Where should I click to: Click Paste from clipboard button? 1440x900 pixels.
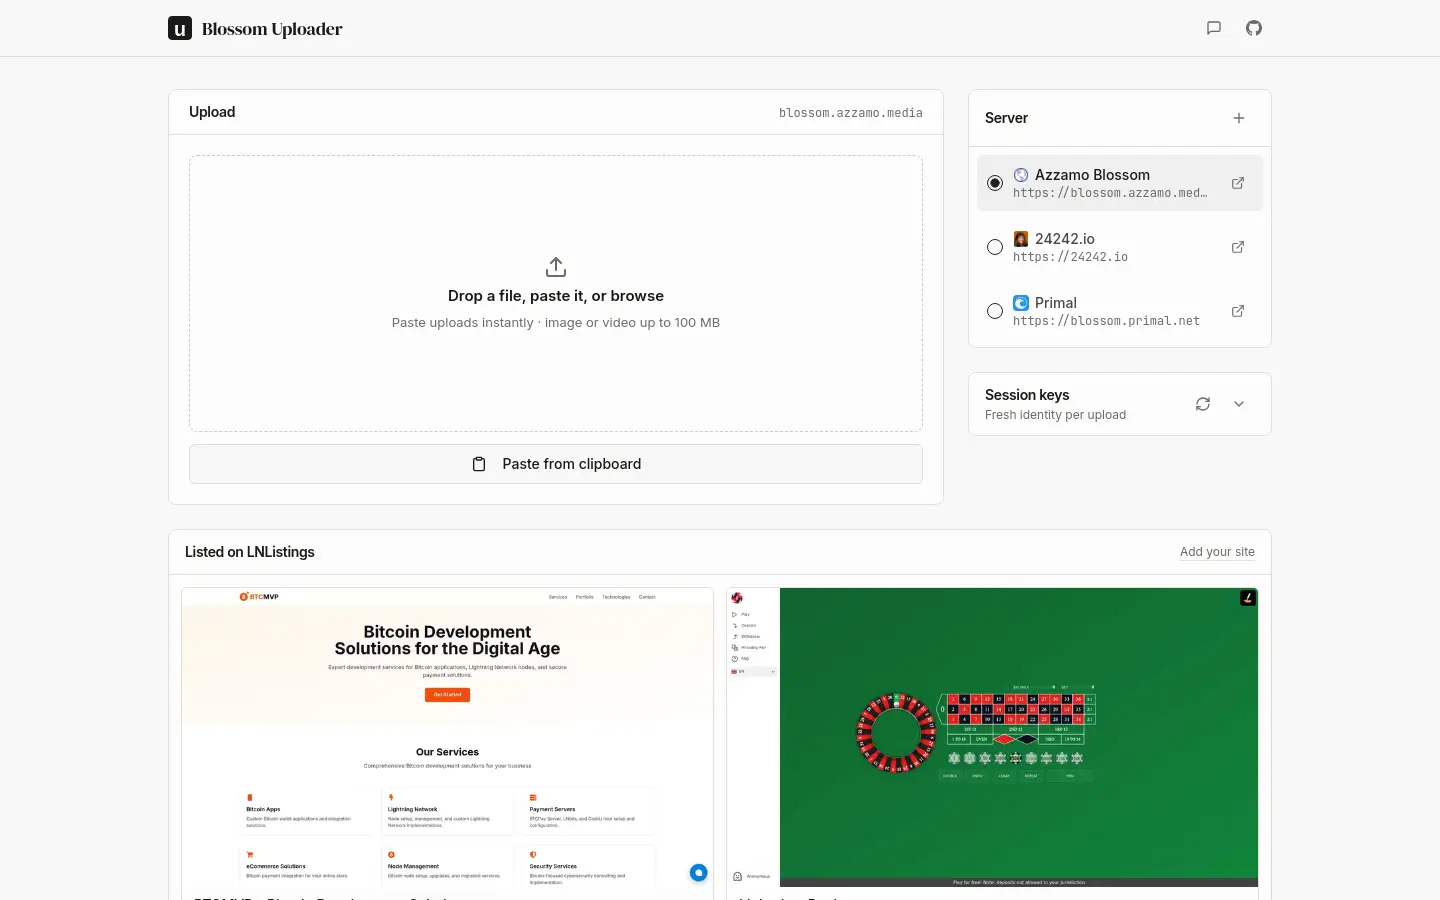[556, 464]
